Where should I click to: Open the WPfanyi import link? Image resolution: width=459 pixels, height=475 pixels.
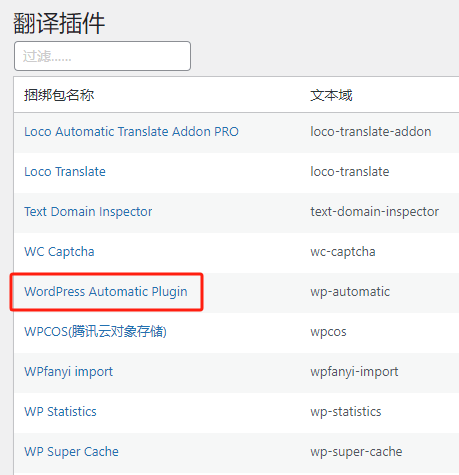click(68, 372)
